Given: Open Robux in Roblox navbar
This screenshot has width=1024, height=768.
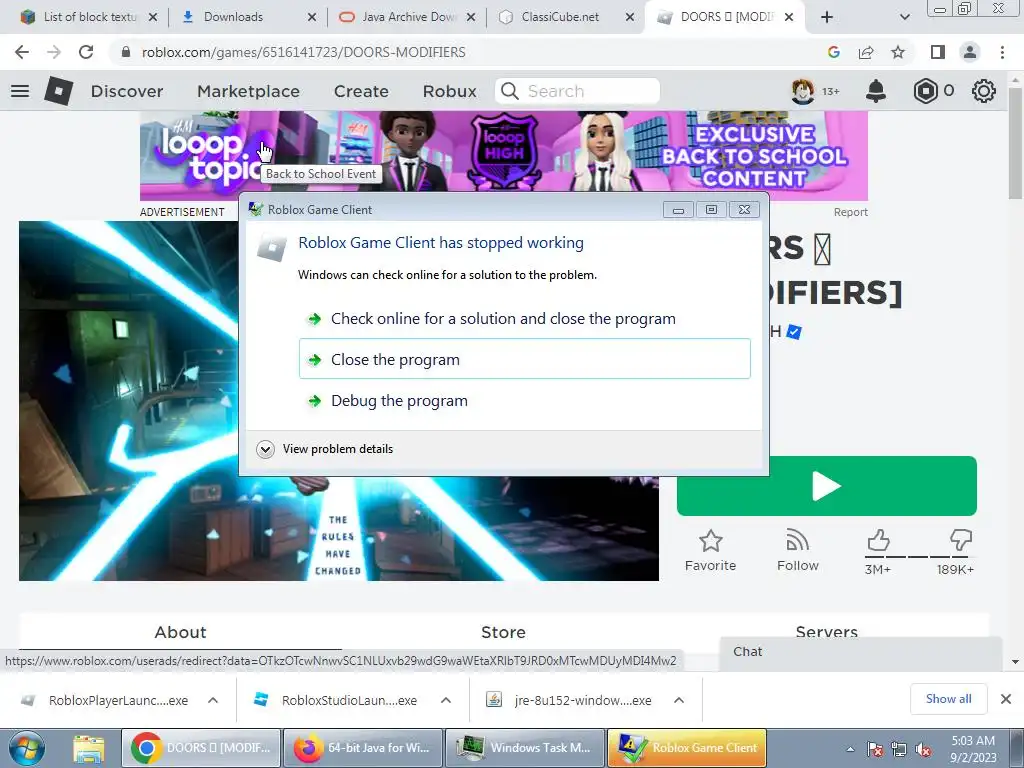Looking at the screenshot, I should point(449,91).
